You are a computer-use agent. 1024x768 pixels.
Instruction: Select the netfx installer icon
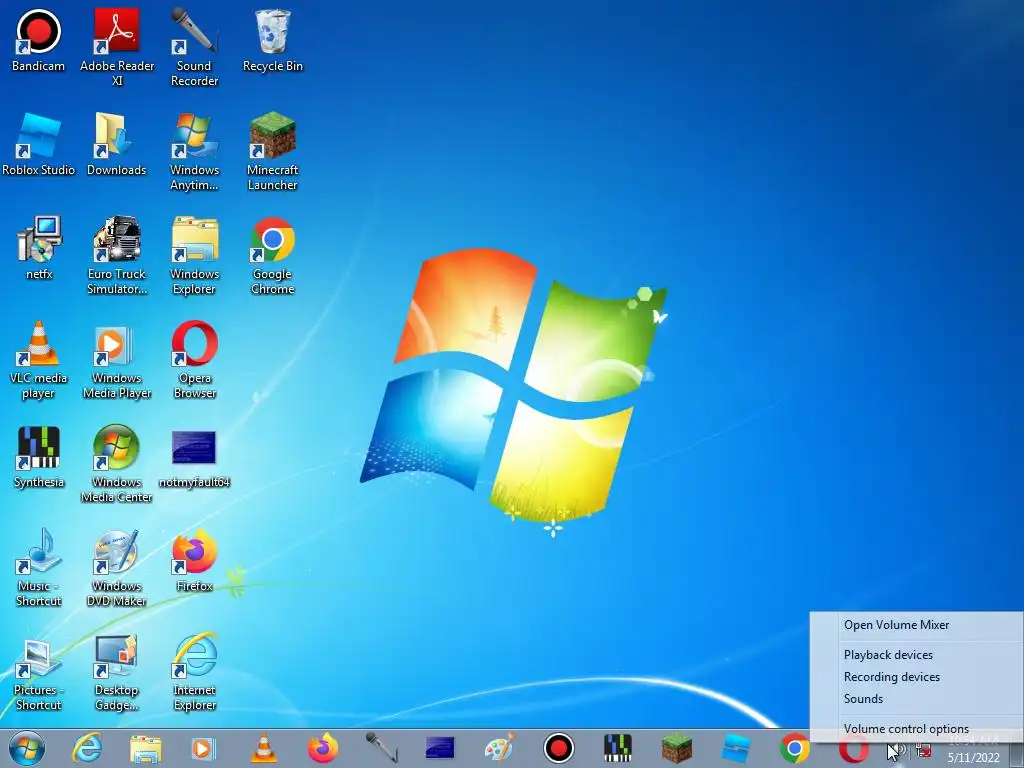tap(39, 248)
